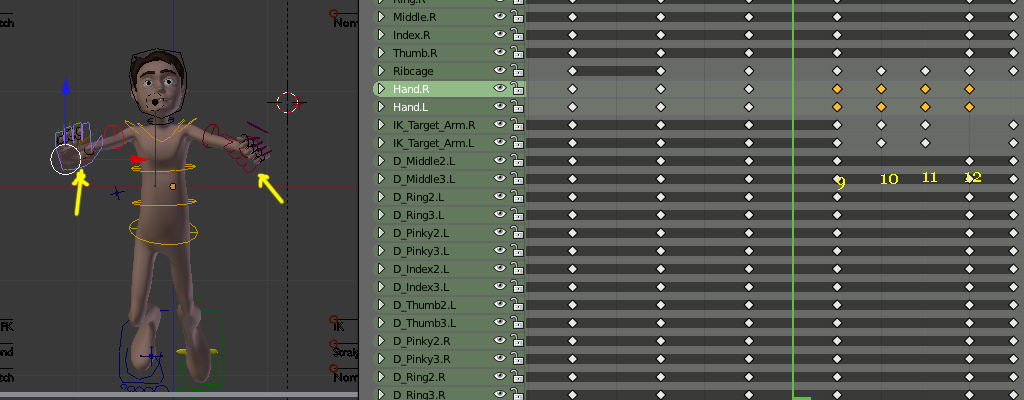Image resolution: width=1024 pixels, height=400 pixels.
Task: Select the Middle.R channel name
Action: 414,17
